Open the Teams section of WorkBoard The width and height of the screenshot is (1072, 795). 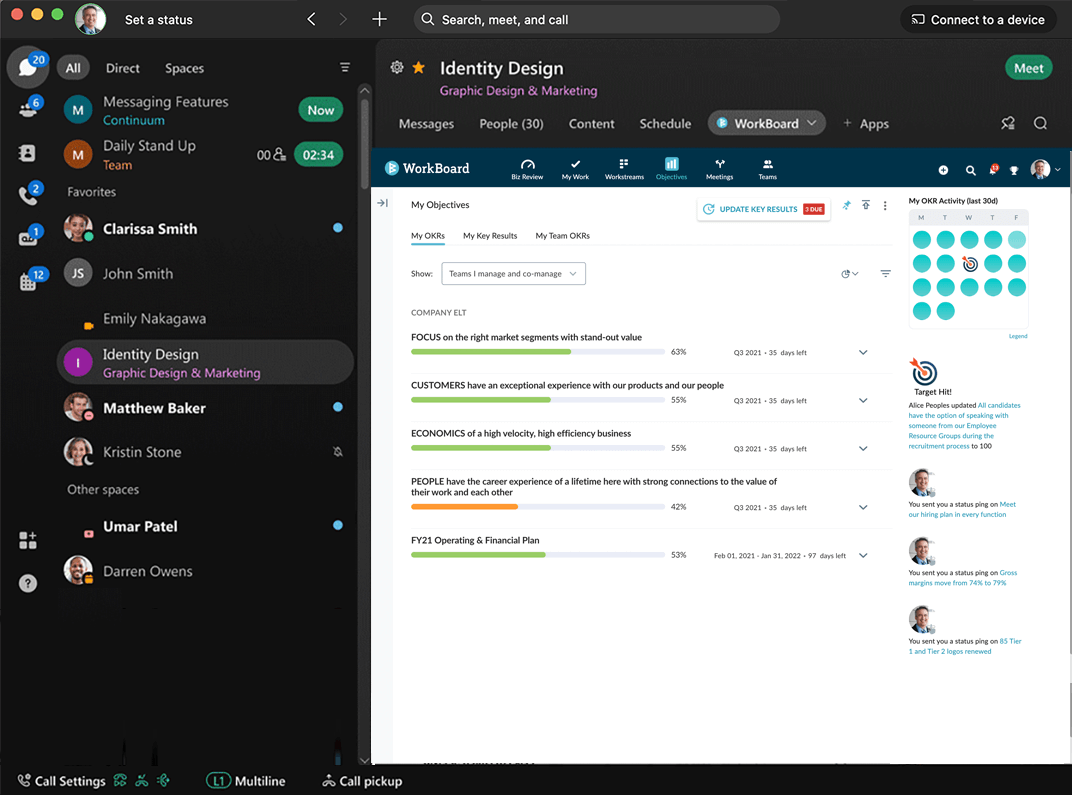767,168
